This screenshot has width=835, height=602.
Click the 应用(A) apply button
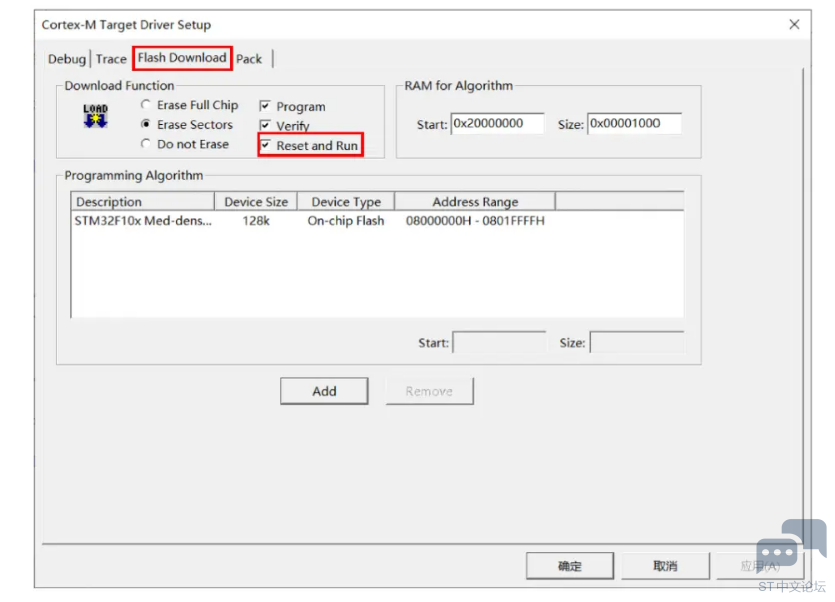coord(760,566)
